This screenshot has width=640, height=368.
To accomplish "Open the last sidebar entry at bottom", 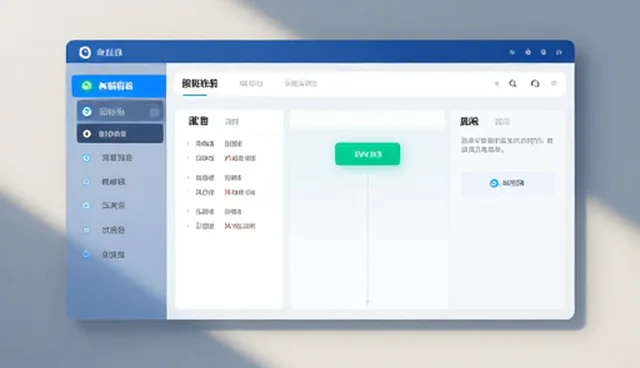I will (113, 255).
